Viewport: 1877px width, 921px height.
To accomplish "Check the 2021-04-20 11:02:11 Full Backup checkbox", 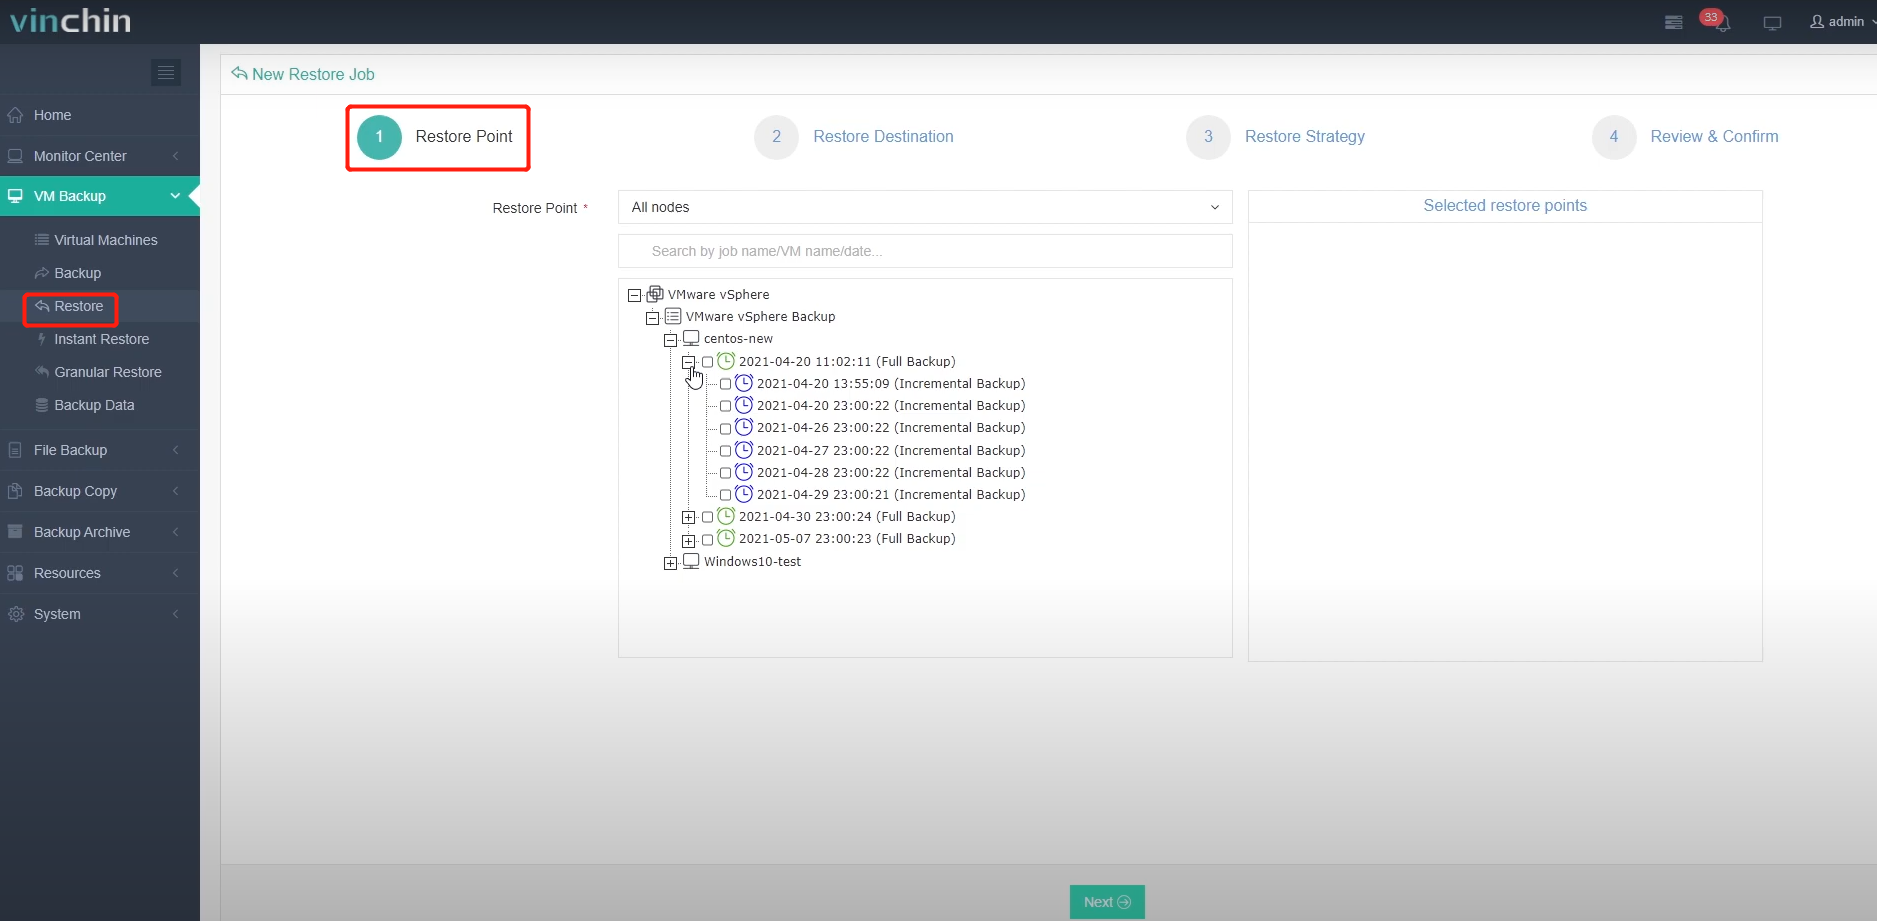I will (x=708, y=362).
